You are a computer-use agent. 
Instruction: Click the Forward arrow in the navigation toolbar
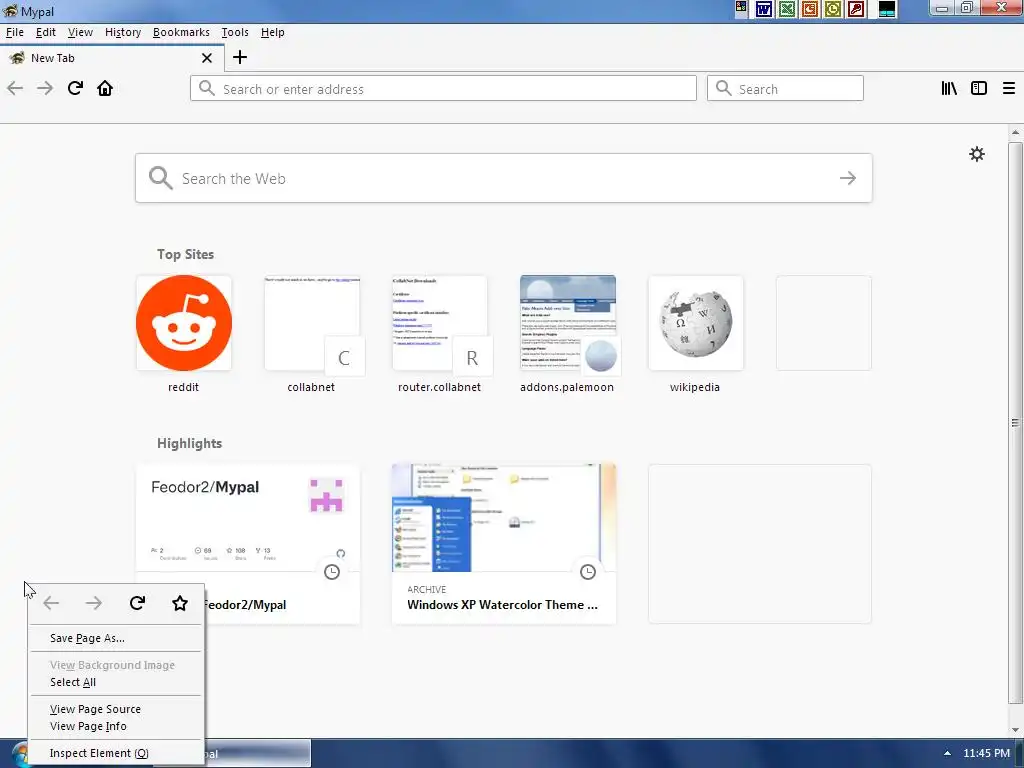tap(45, 88)
